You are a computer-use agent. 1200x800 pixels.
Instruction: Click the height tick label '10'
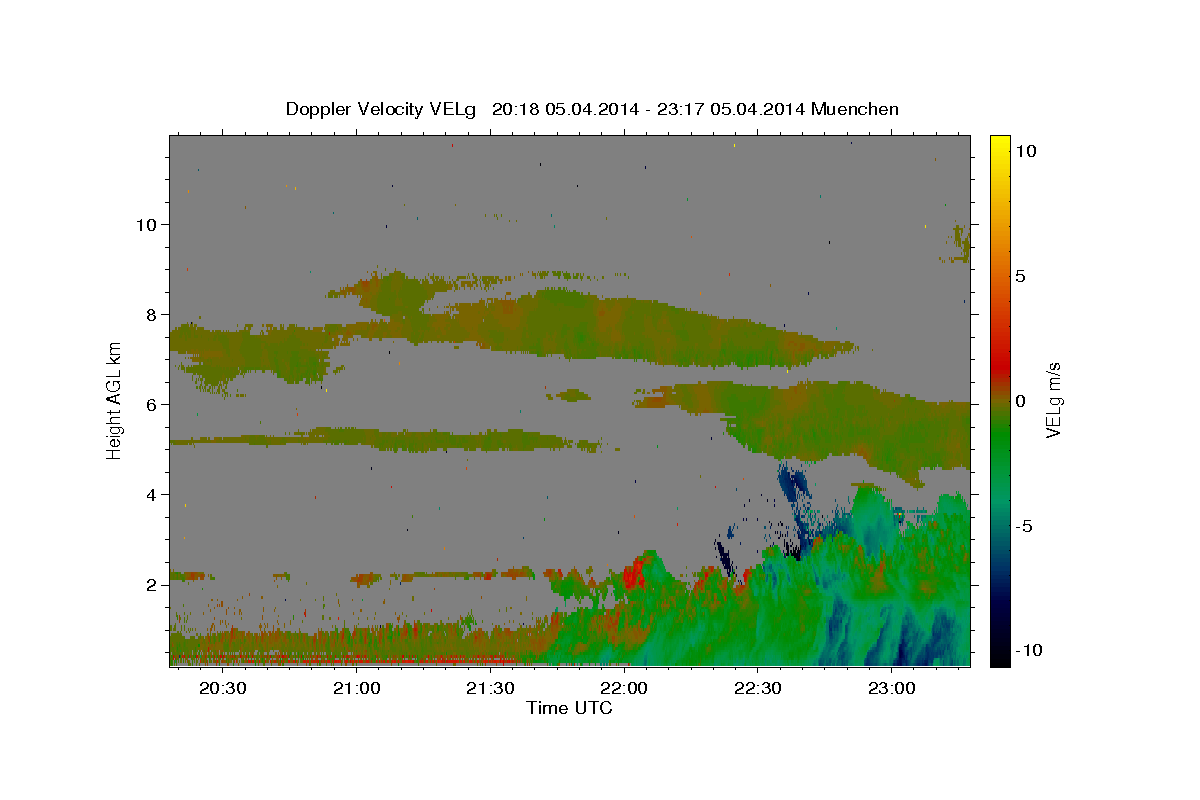tap(146, 224)
